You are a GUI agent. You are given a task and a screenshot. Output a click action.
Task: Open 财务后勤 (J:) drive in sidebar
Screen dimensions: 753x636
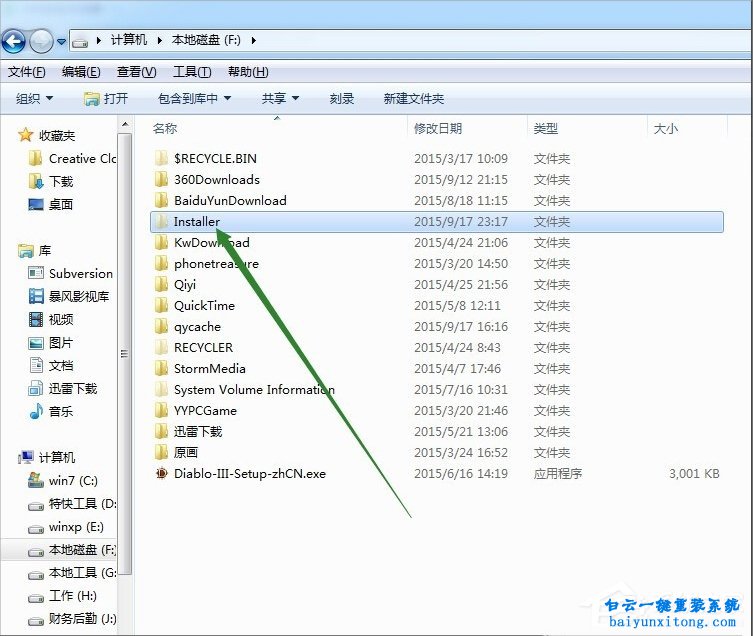pyautogui.click(x=72, y=619)
